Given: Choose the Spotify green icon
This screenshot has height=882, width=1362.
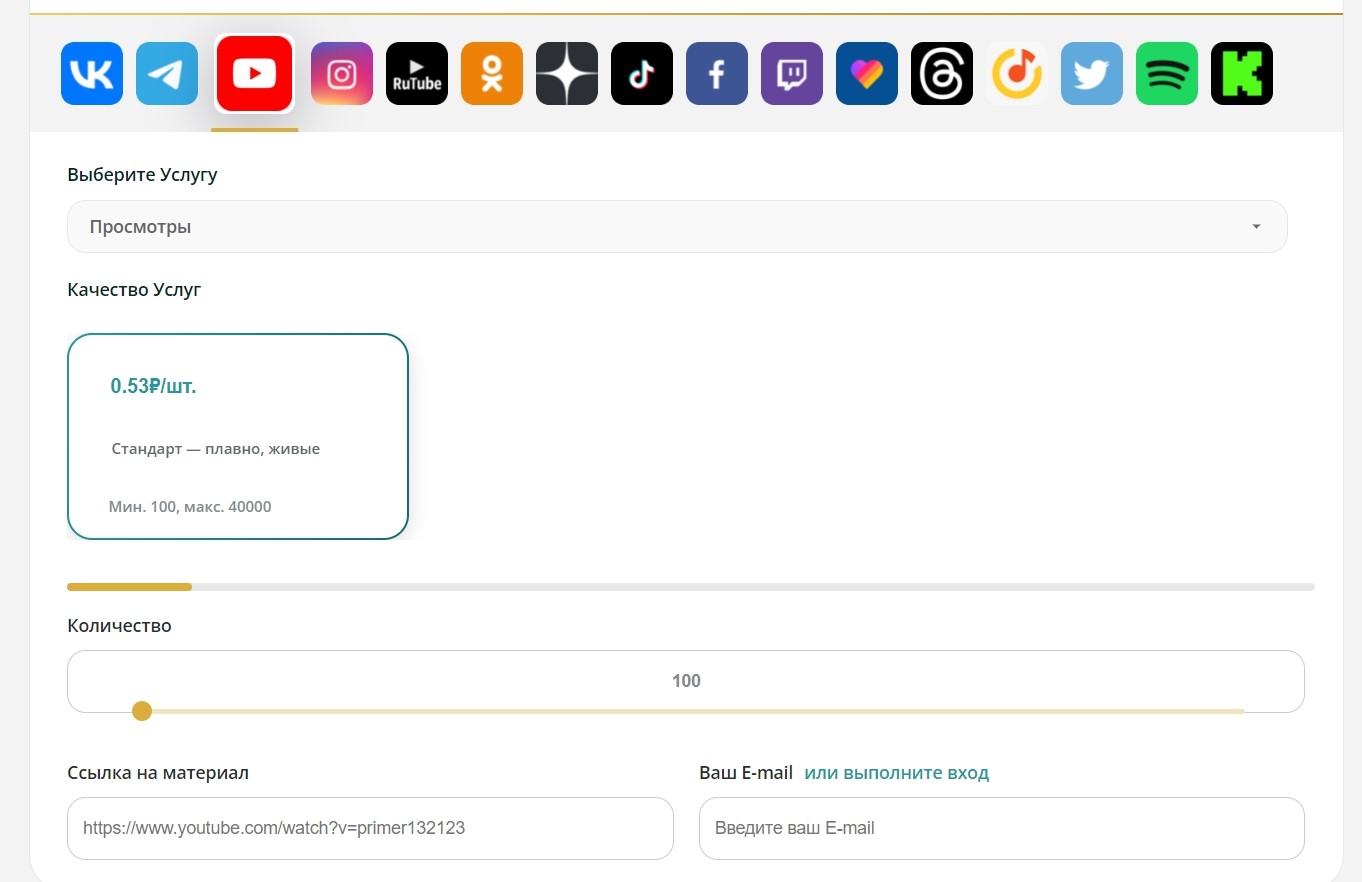Looking at the screenshot, I should coord(1167,74).
